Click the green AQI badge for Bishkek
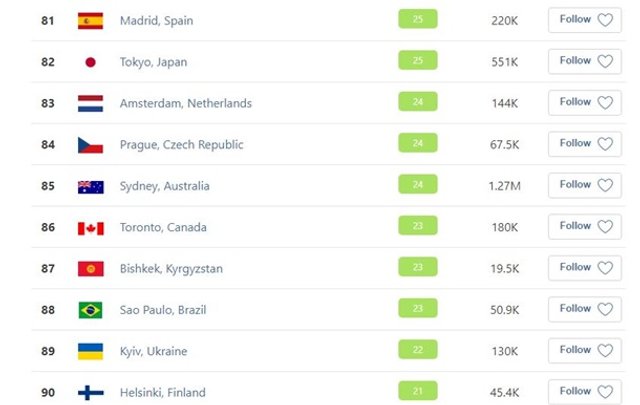The width and height of the screenshot is (640, 405). tap(418, 267)
